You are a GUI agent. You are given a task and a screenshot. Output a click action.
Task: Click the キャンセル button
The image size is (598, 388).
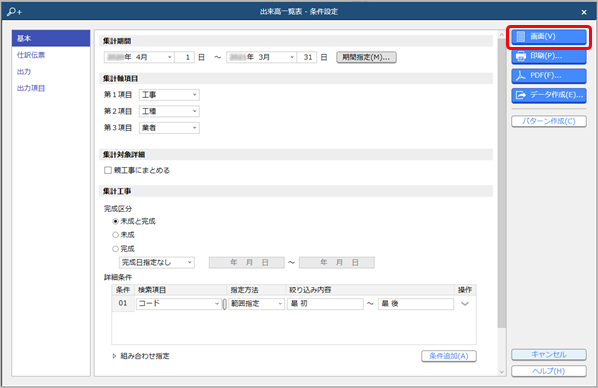(548, 354)
